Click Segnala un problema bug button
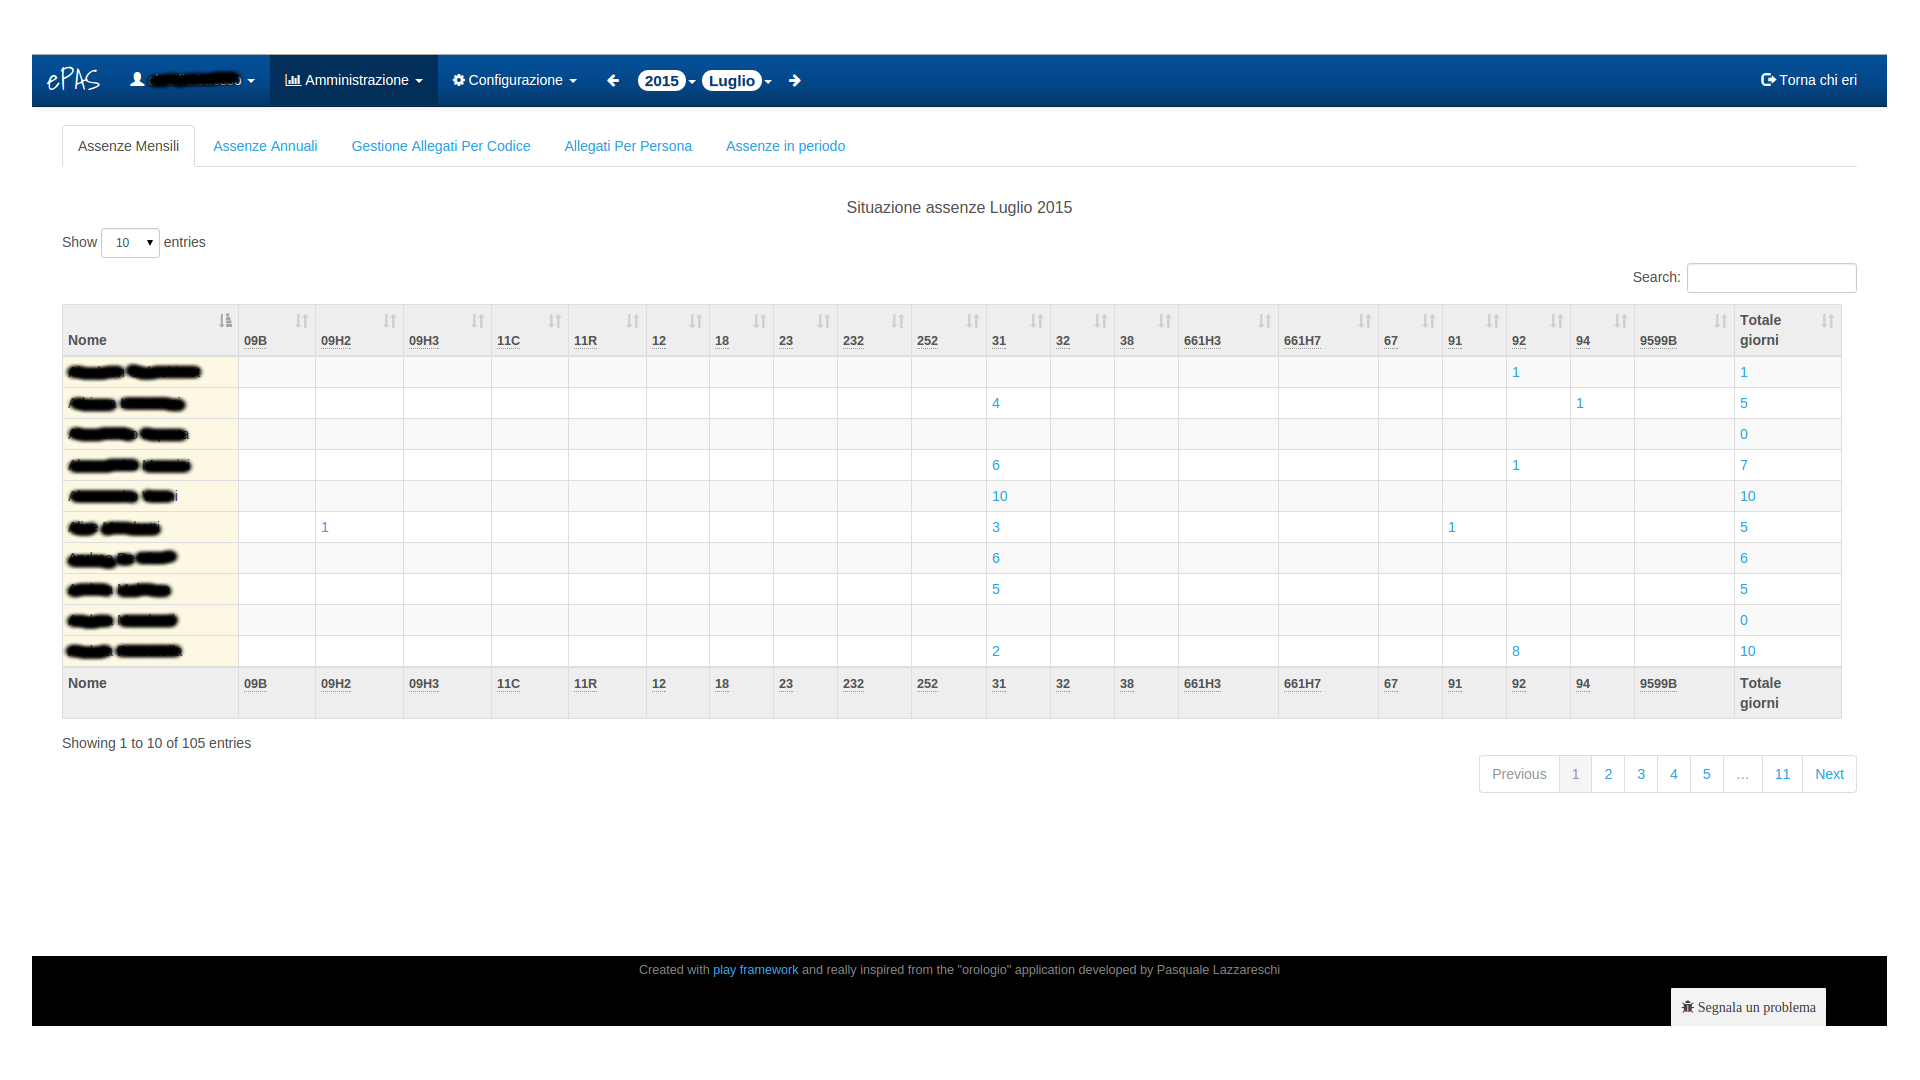1920x1080 pixels. (1748, 1007)
